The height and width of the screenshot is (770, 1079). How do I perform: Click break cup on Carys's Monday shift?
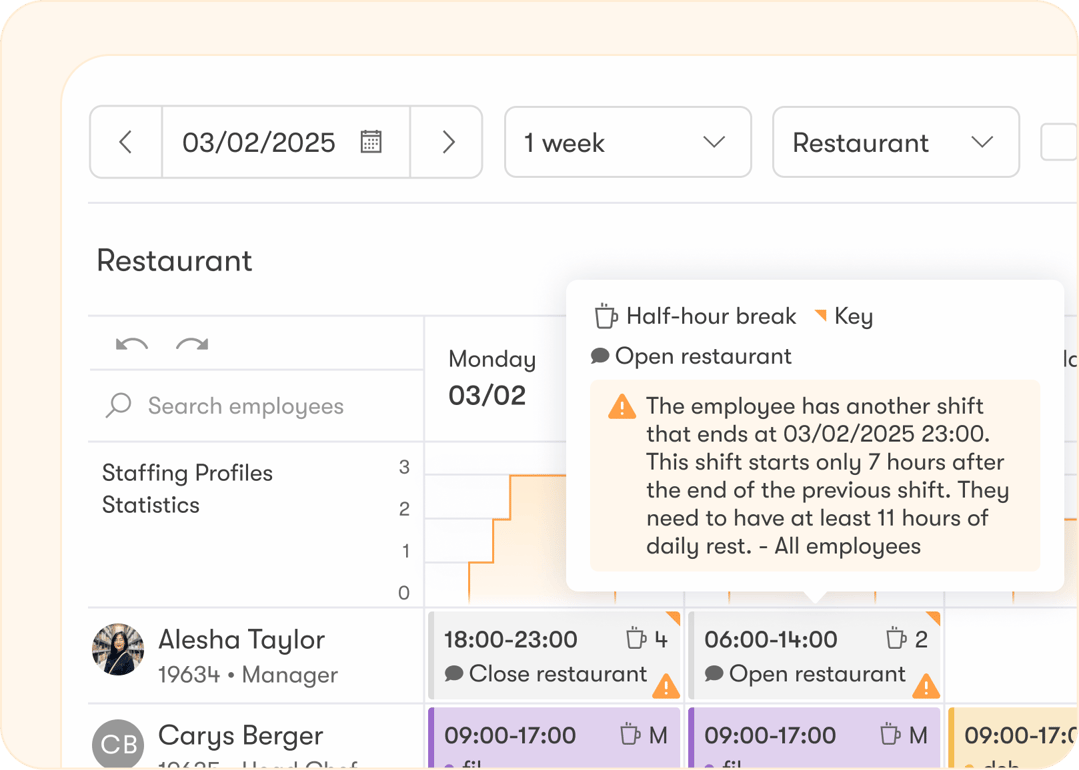(629, 734)
